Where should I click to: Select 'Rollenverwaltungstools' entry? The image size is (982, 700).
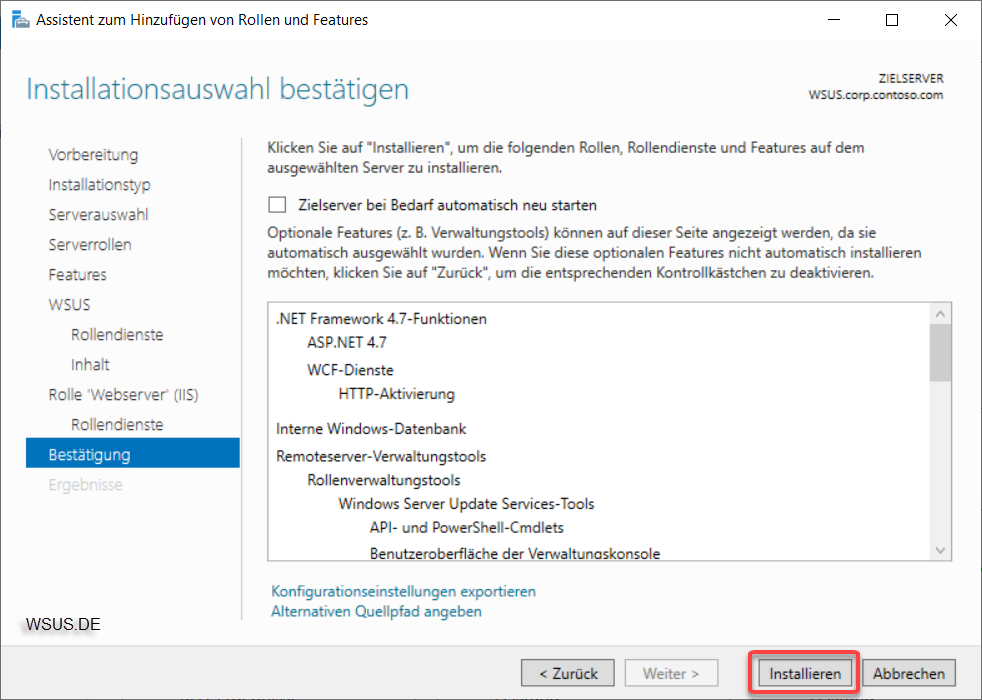pos(384,480)
